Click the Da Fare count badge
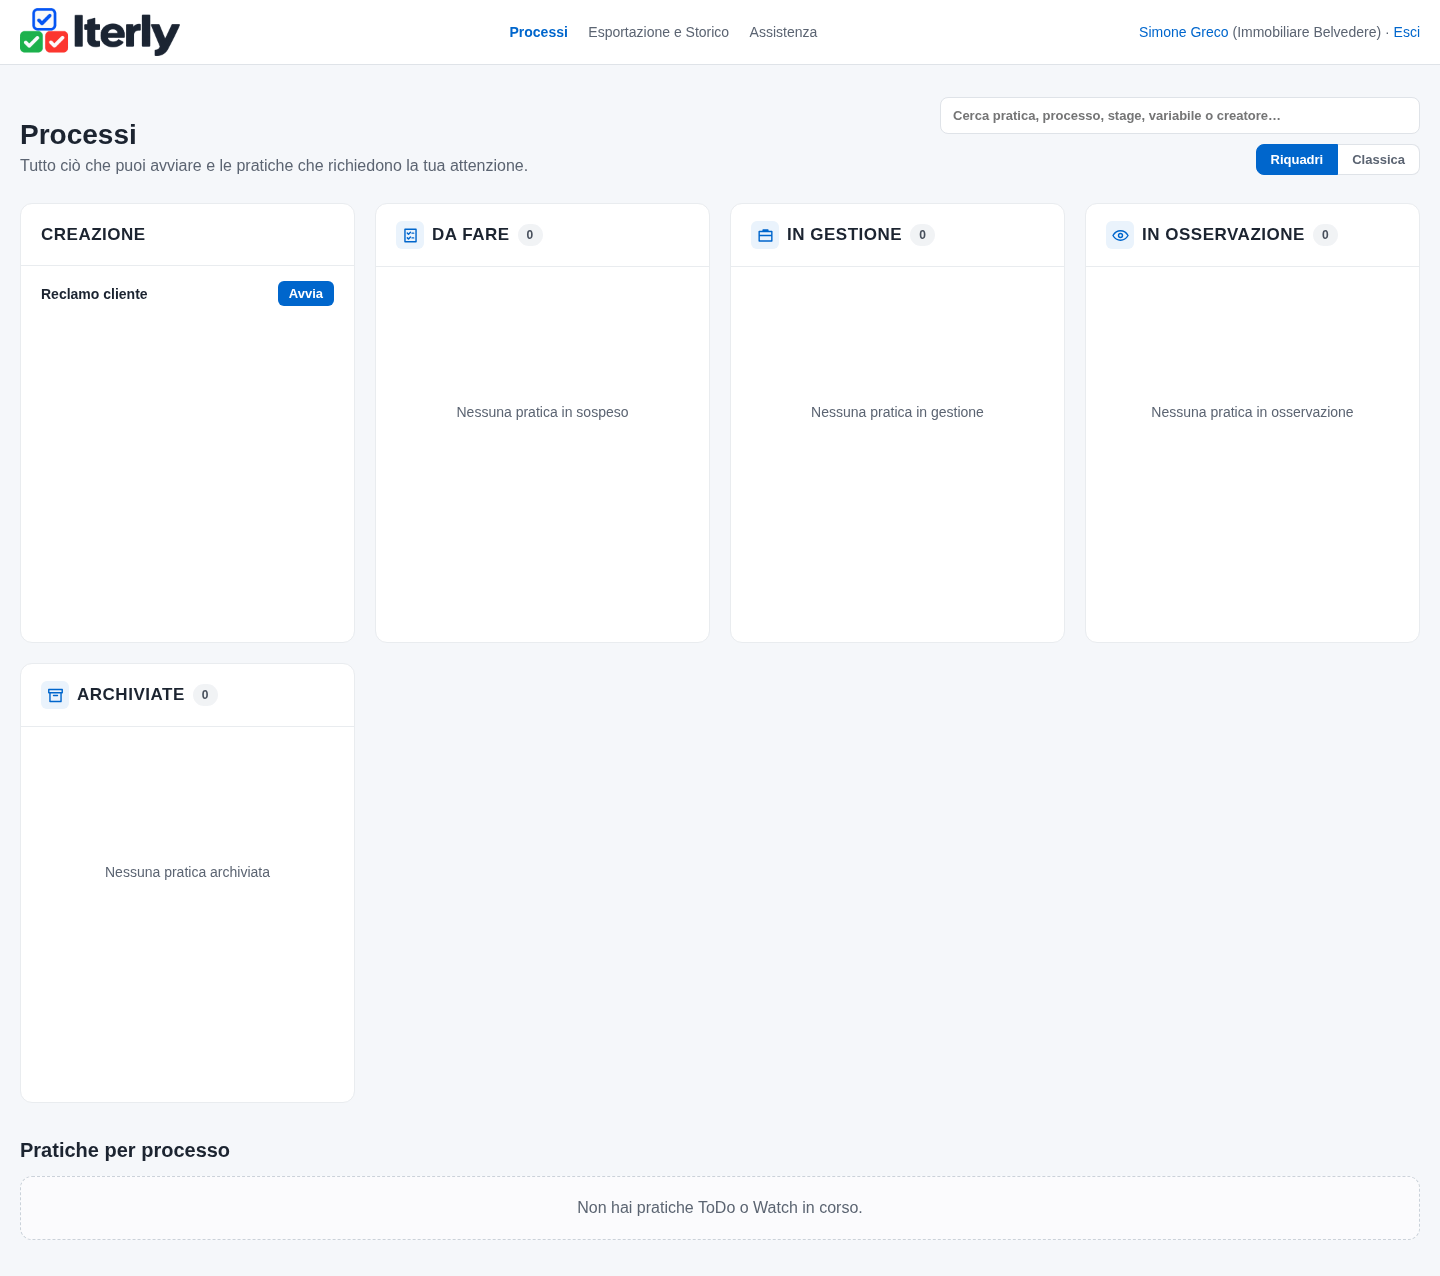The image size is (1440, 1276). 530,235
